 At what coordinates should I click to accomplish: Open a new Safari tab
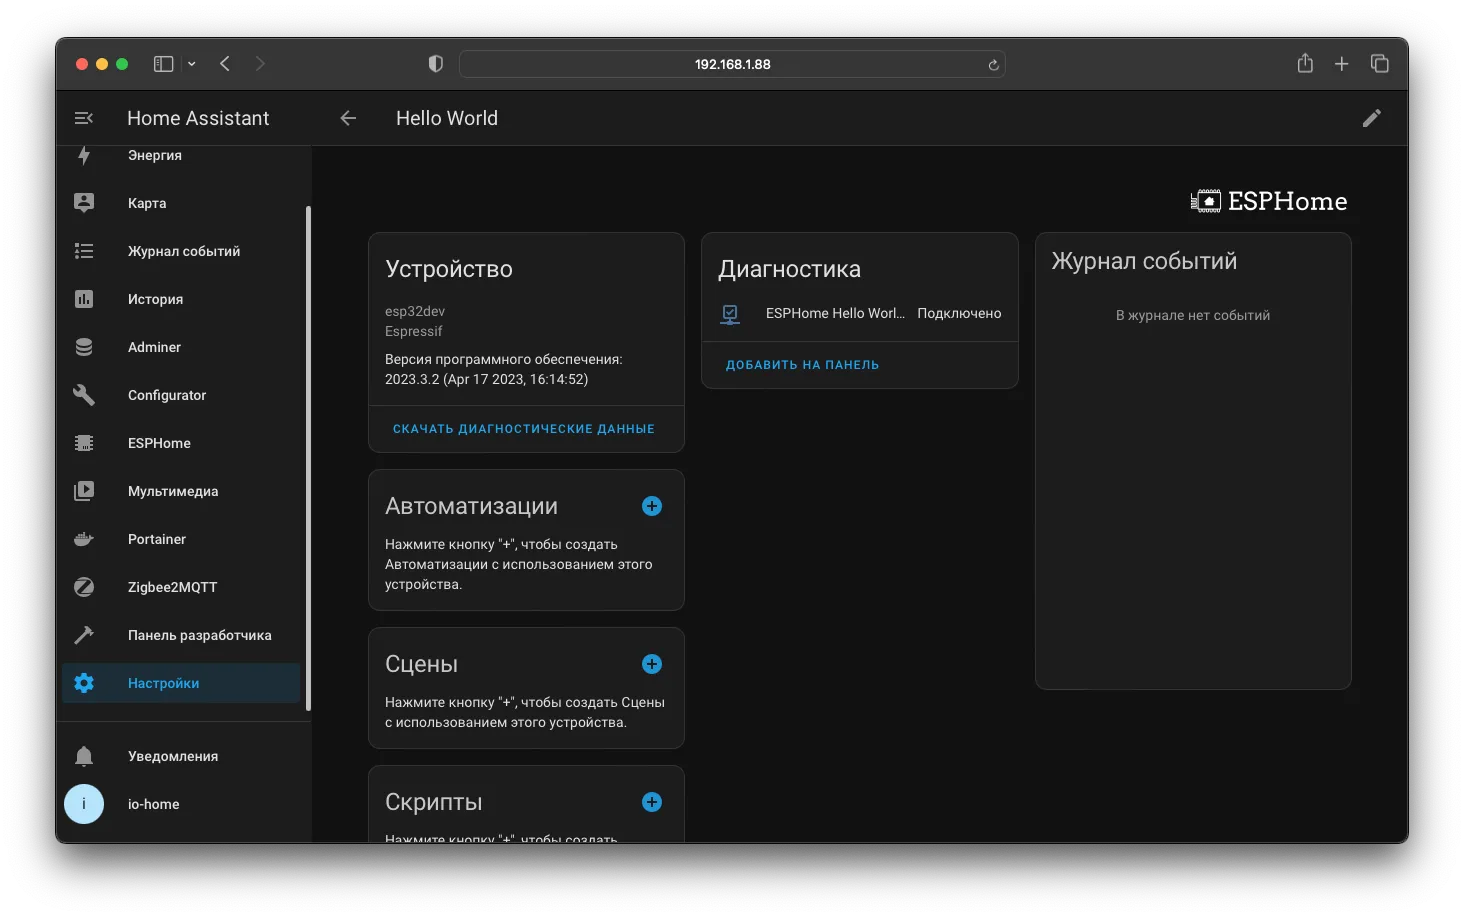(x=1342, y=64)
